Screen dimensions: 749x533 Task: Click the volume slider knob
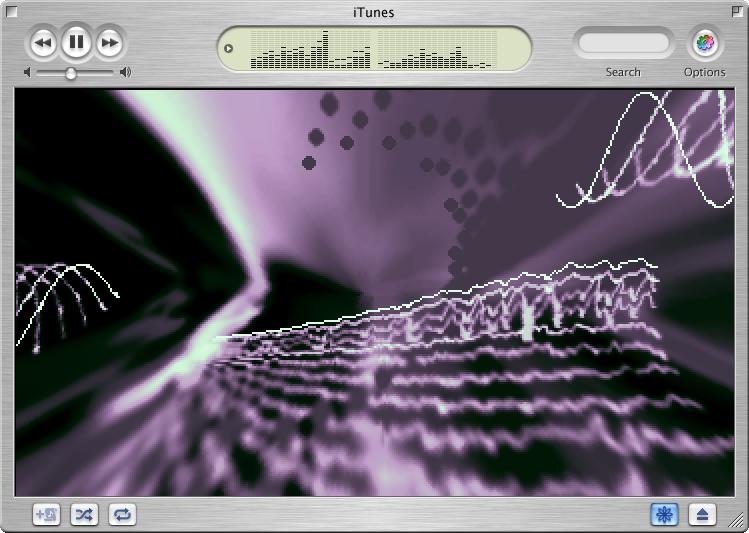click(x=71, y=73)
